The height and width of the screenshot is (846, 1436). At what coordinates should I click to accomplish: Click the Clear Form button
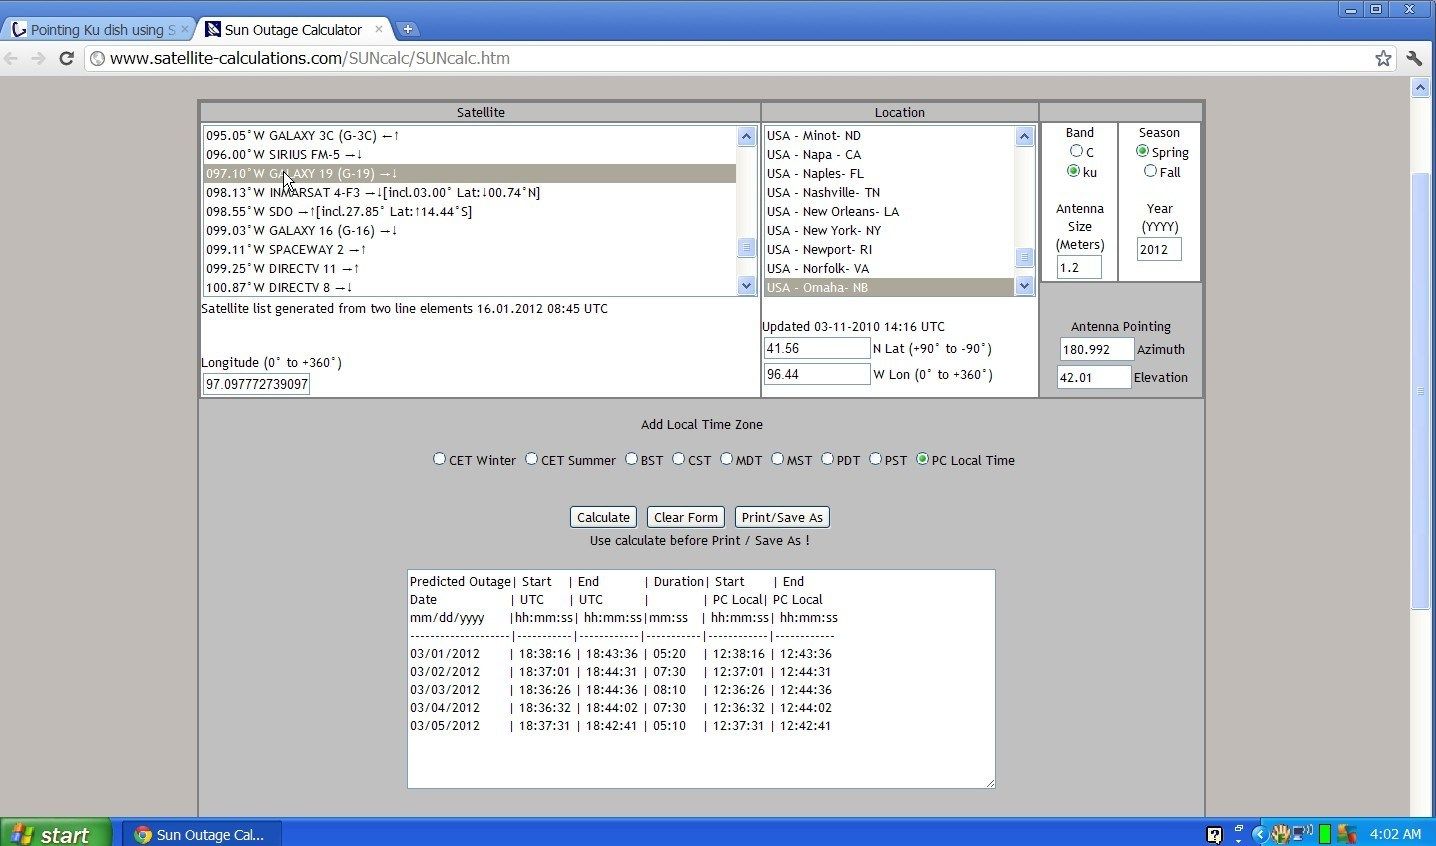(685, 517)
